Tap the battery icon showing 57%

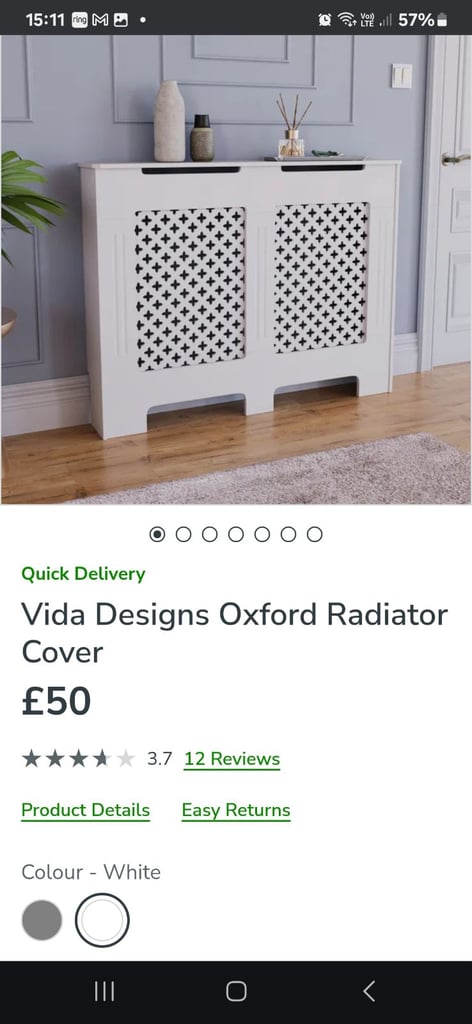(x=442, y=20)
